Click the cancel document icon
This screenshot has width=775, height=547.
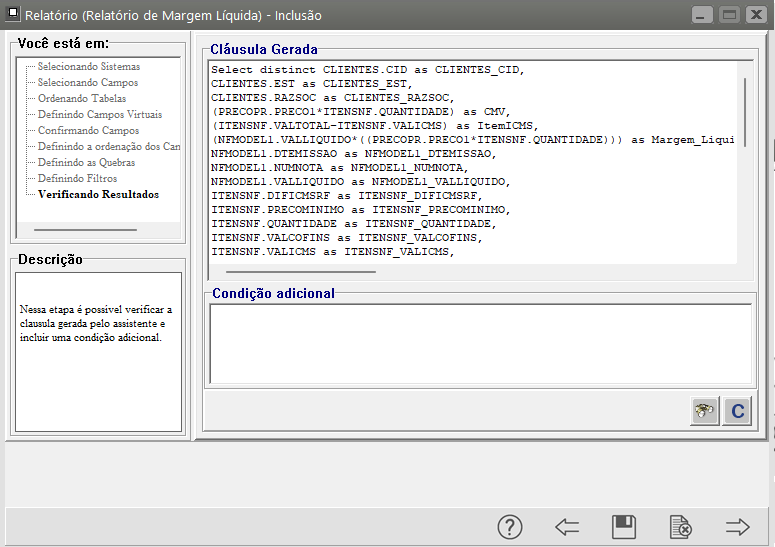681,526
